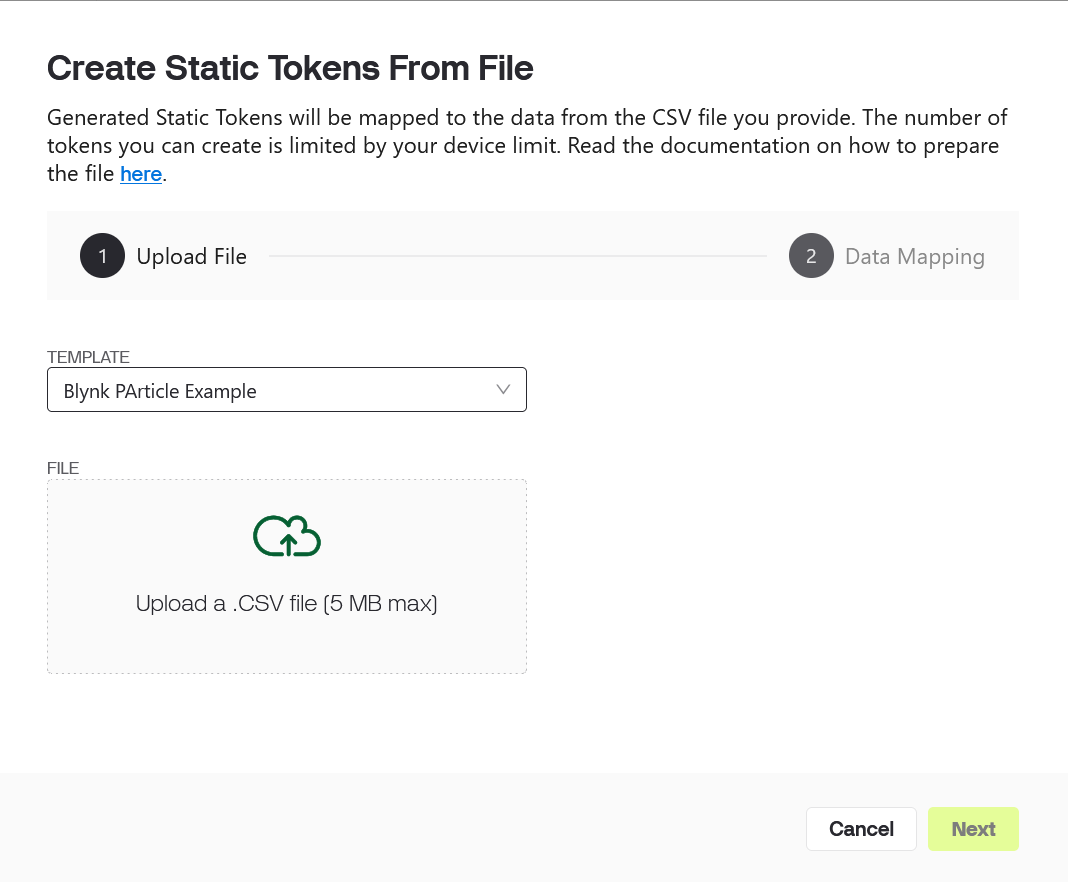Click the Create Static Tokens From File heading

(289, 68)
